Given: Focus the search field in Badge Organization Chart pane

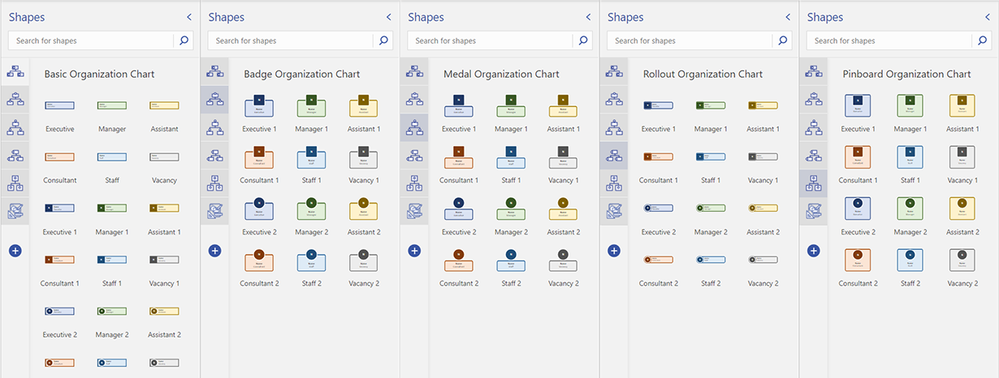Looking at the screenshot, I should [x=290, y=41].
